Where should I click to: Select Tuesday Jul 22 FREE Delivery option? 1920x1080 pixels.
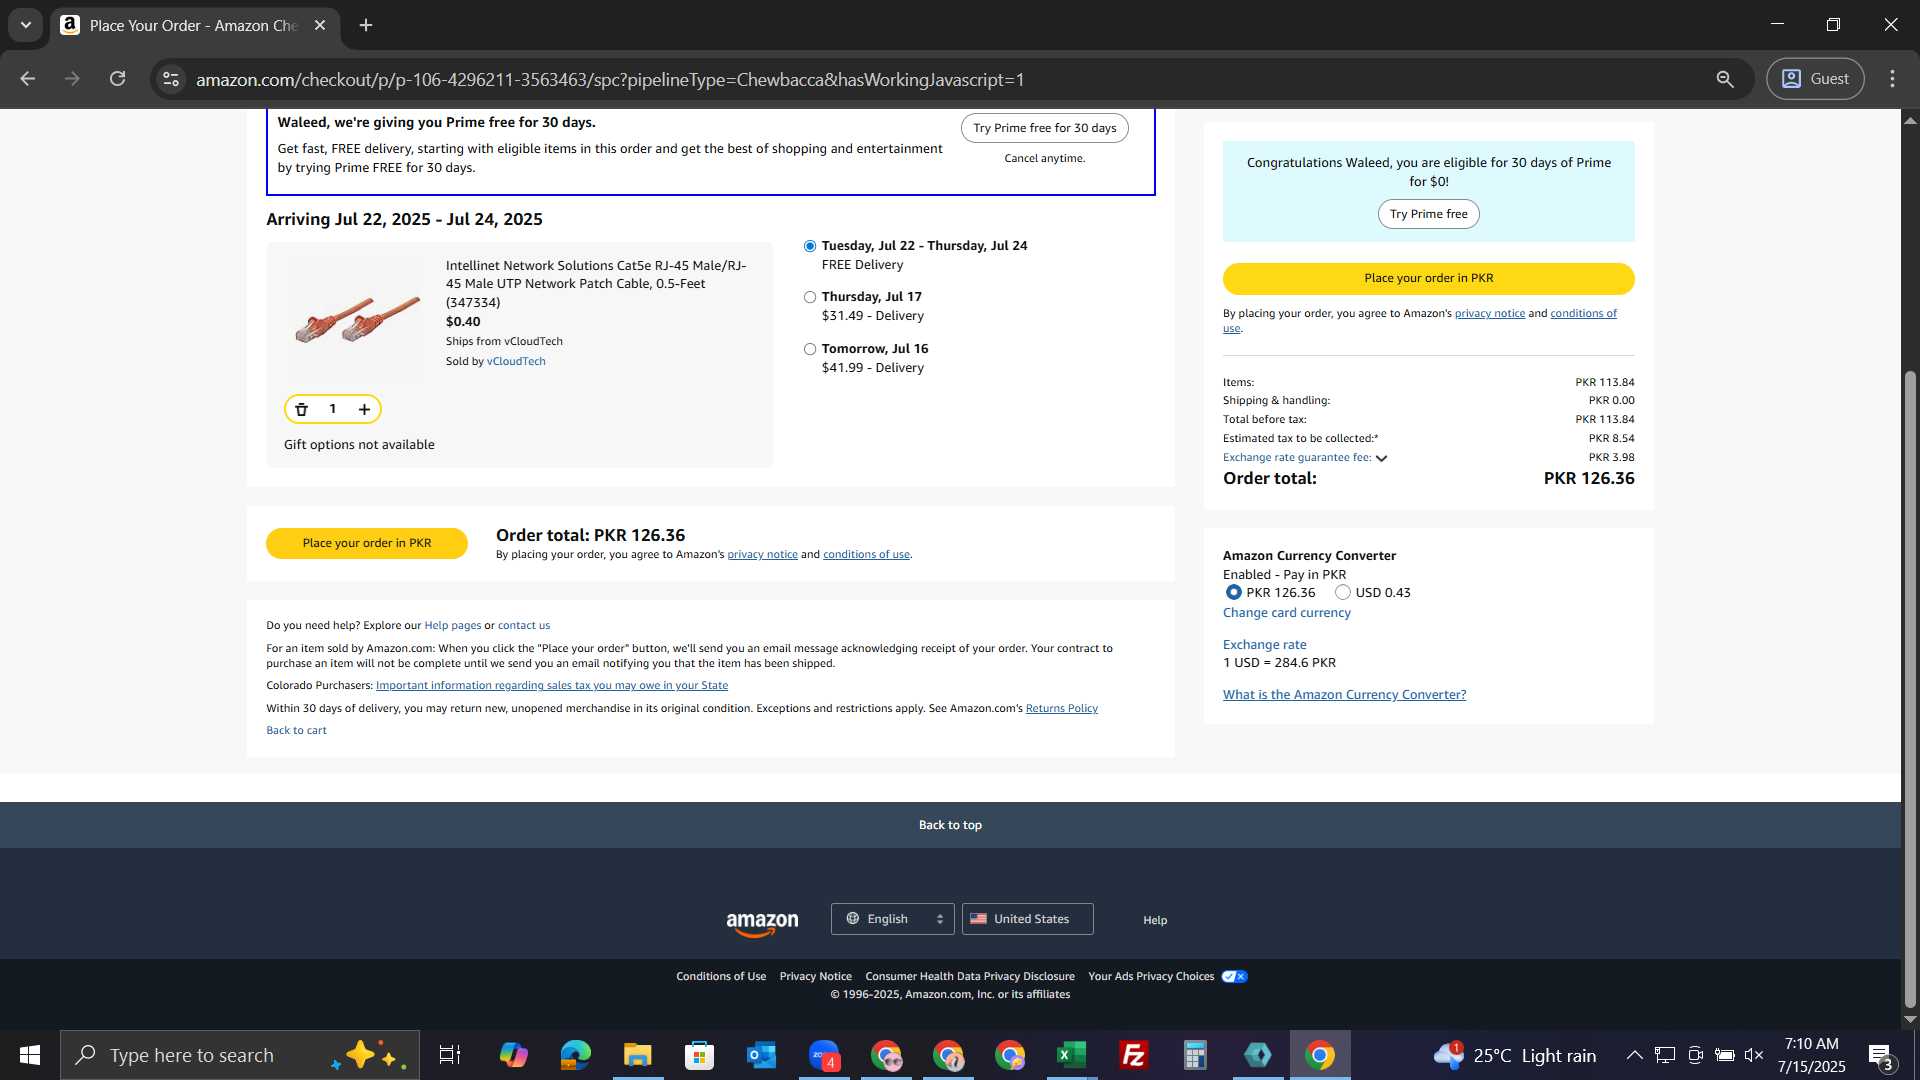(810, 246)
